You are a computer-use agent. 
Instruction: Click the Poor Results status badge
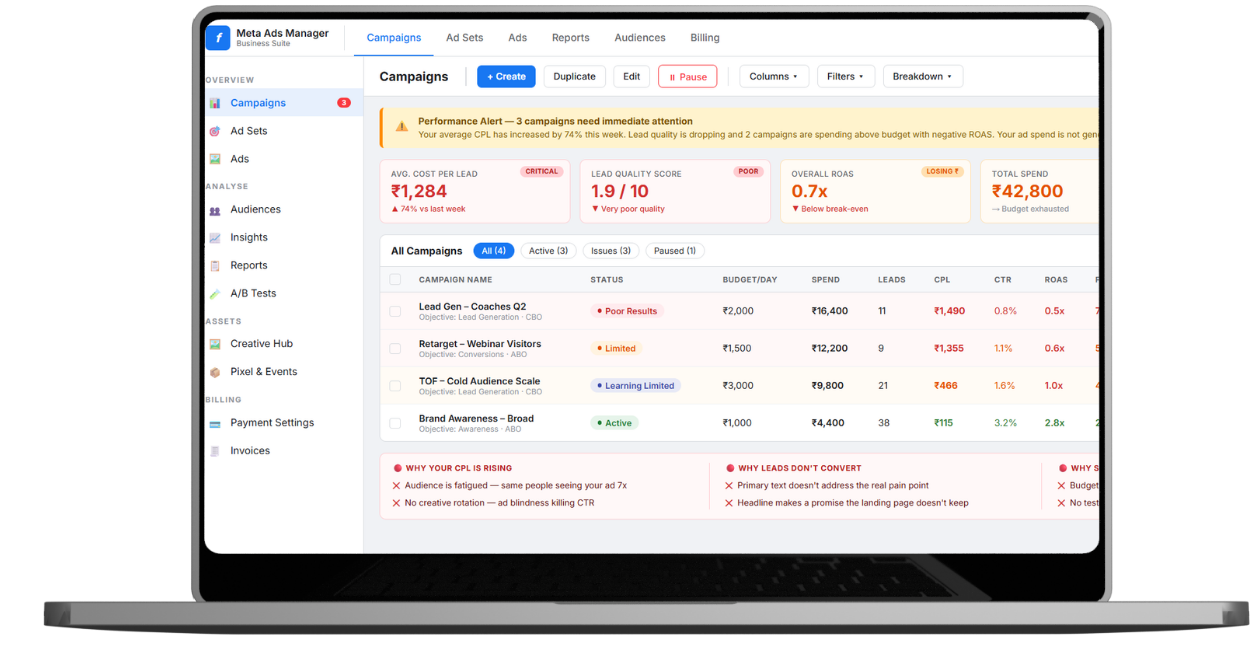click(626, 311)
